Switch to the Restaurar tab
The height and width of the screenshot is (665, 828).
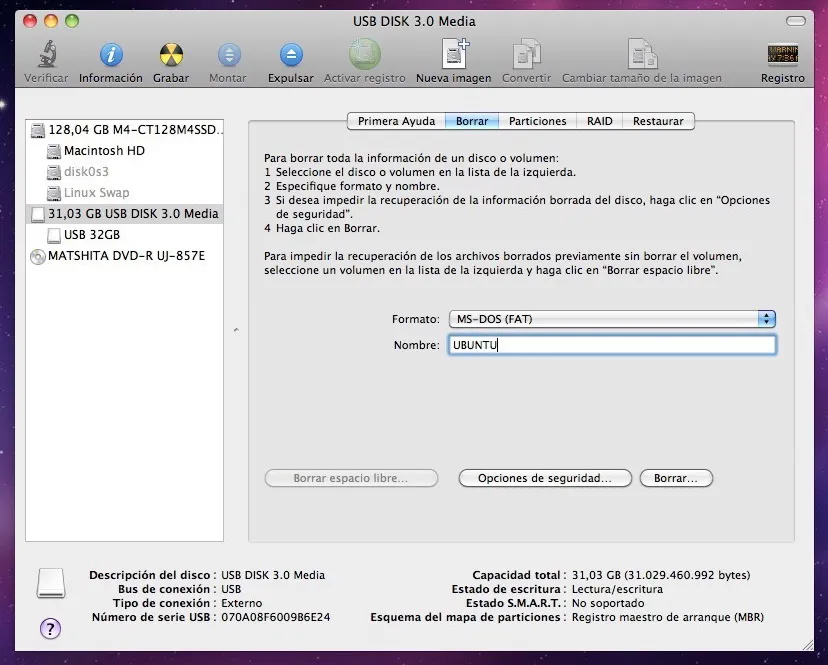point(658,121)
